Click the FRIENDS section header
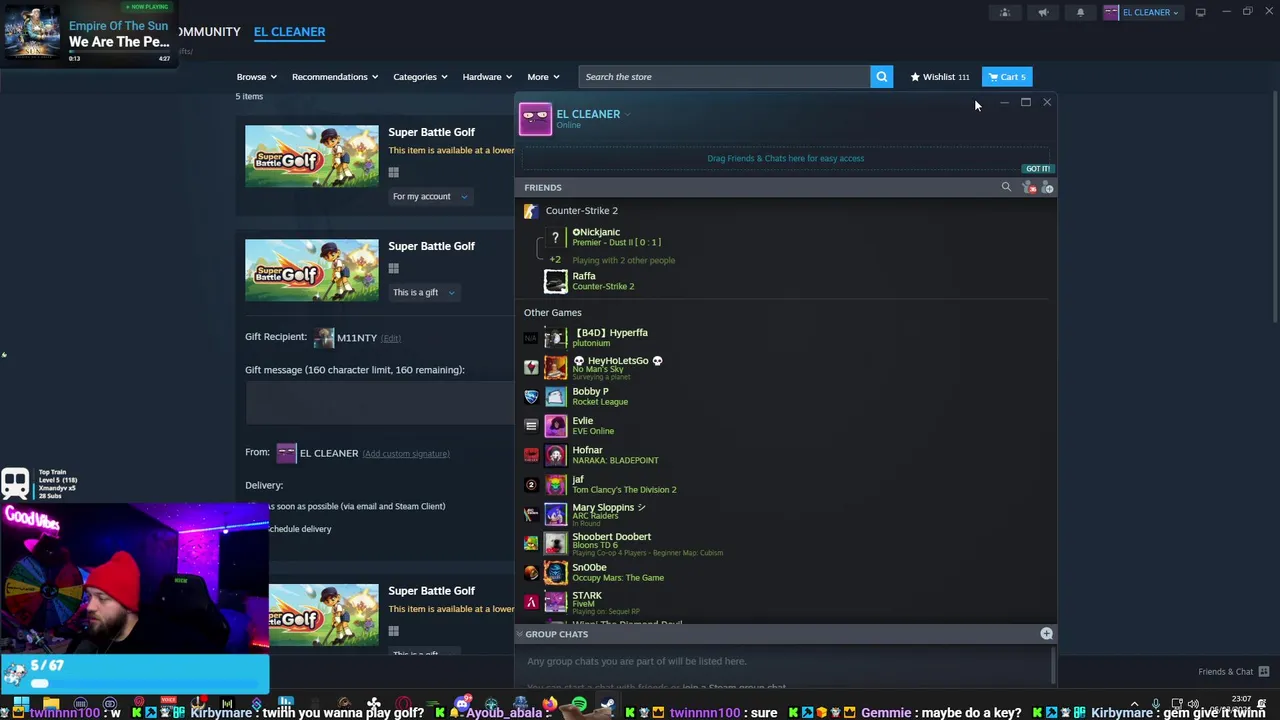This screenshot has height=720, width=1280. click(543, 187)
